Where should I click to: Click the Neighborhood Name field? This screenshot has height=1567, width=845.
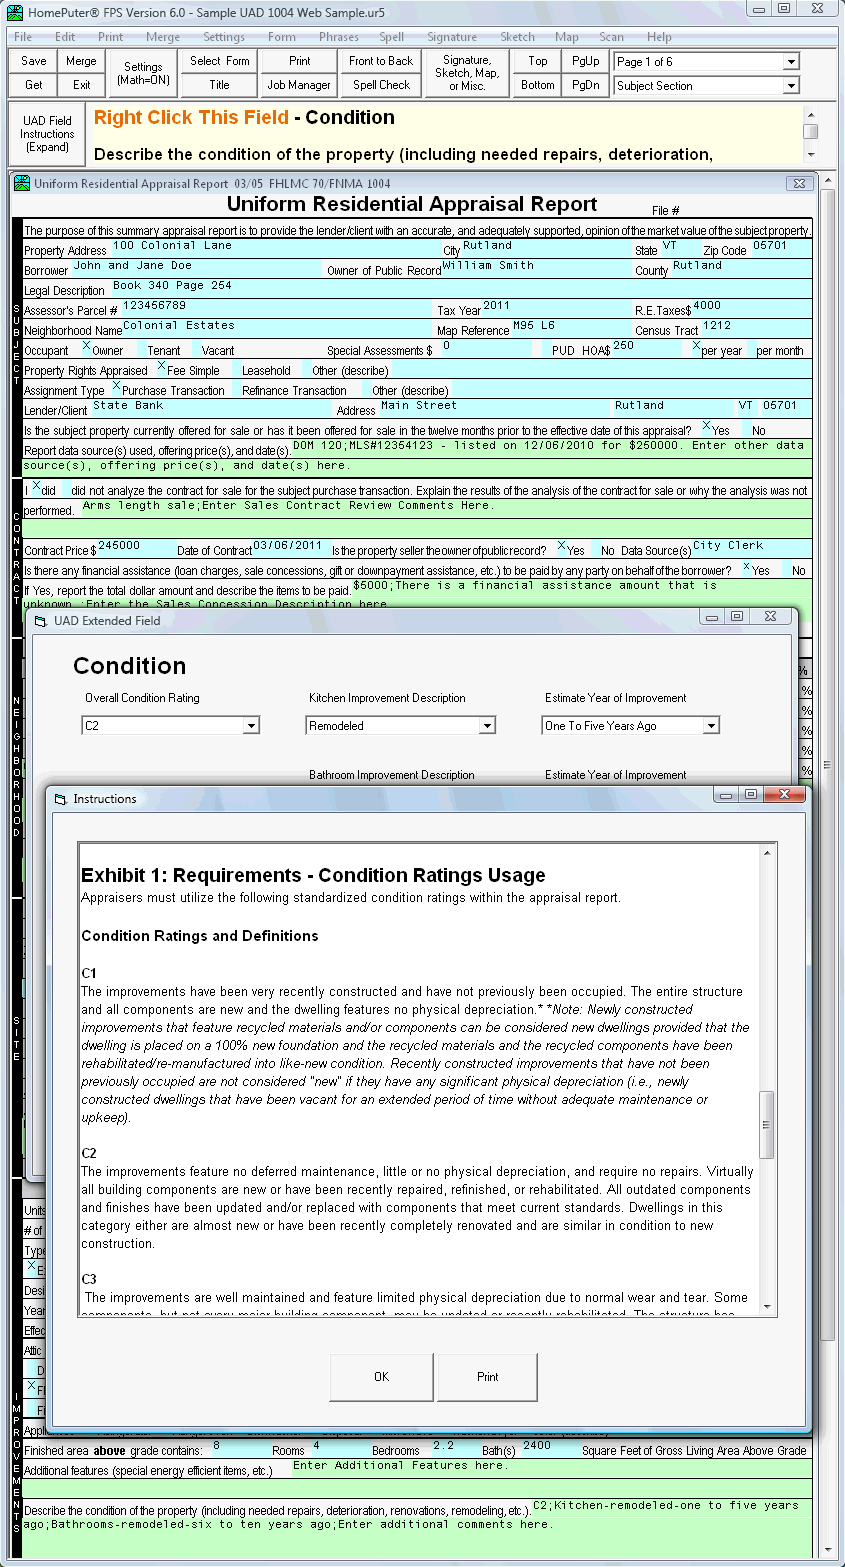pyautogui.click(x=277, y=327)
